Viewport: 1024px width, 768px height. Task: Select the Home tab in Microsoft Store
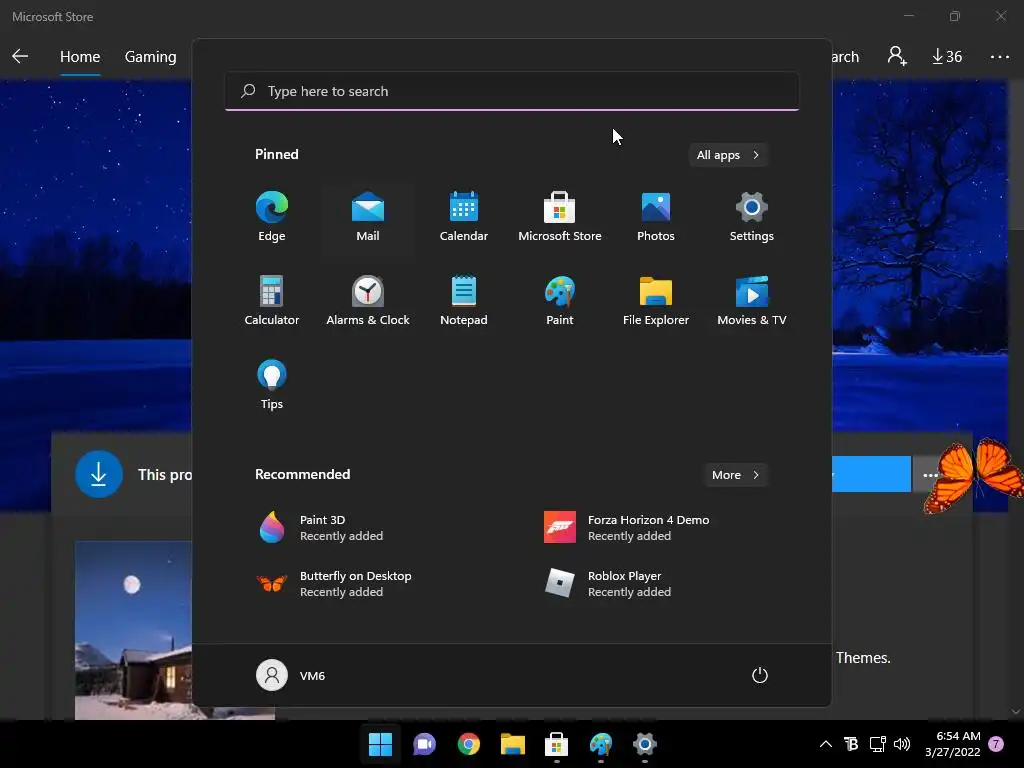pos(80,57)
